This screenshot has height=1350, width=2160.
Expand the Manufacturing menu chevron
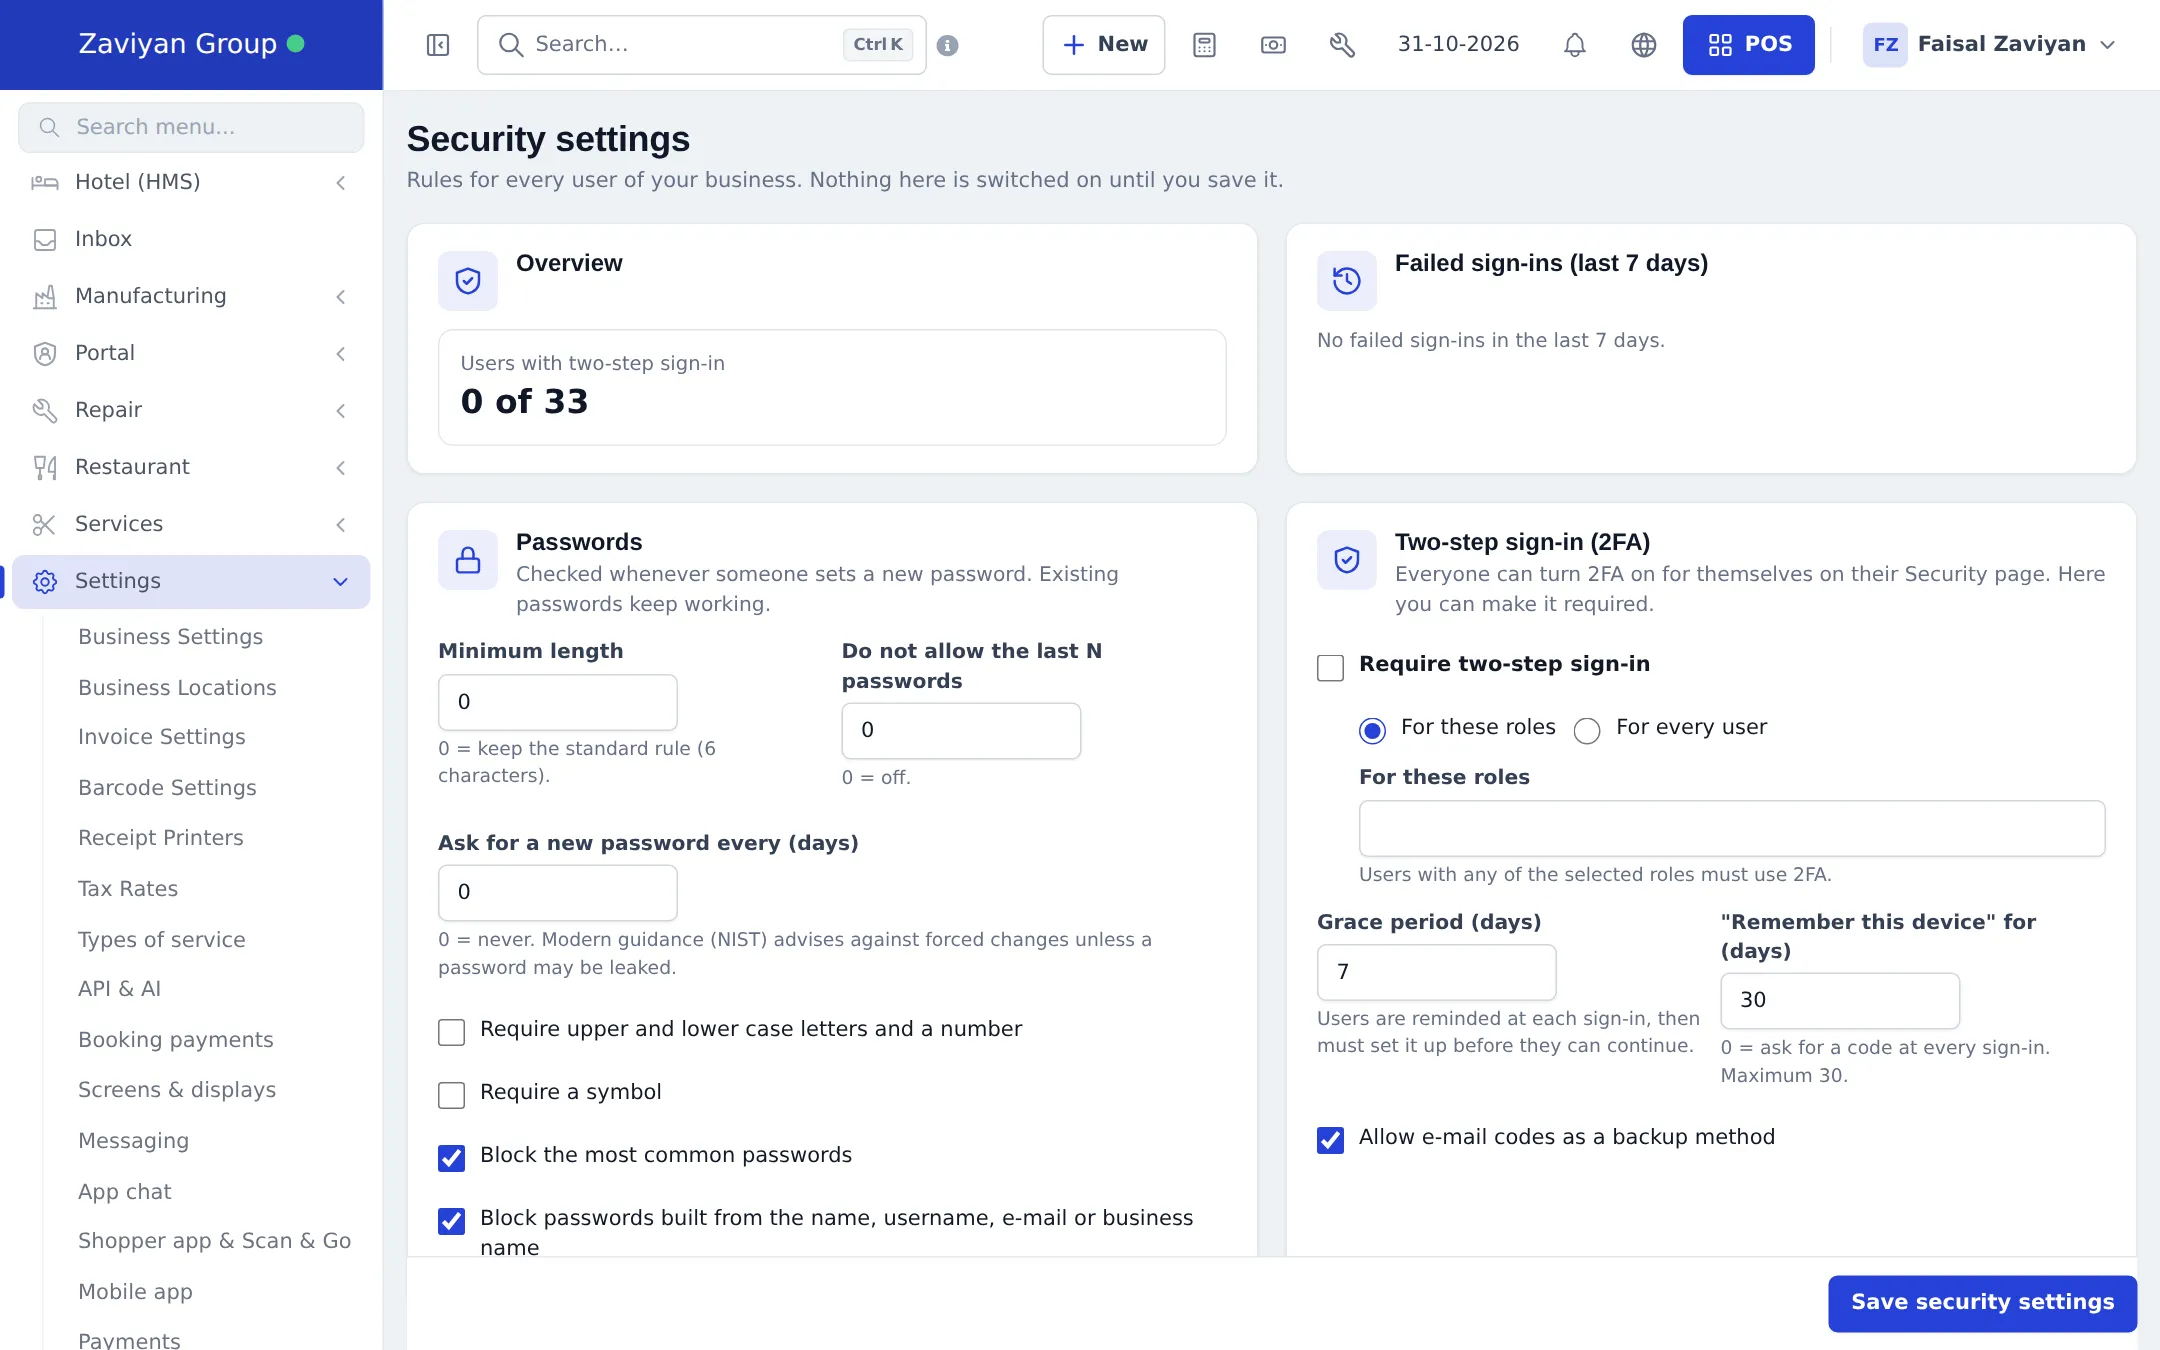pos(341,296)
